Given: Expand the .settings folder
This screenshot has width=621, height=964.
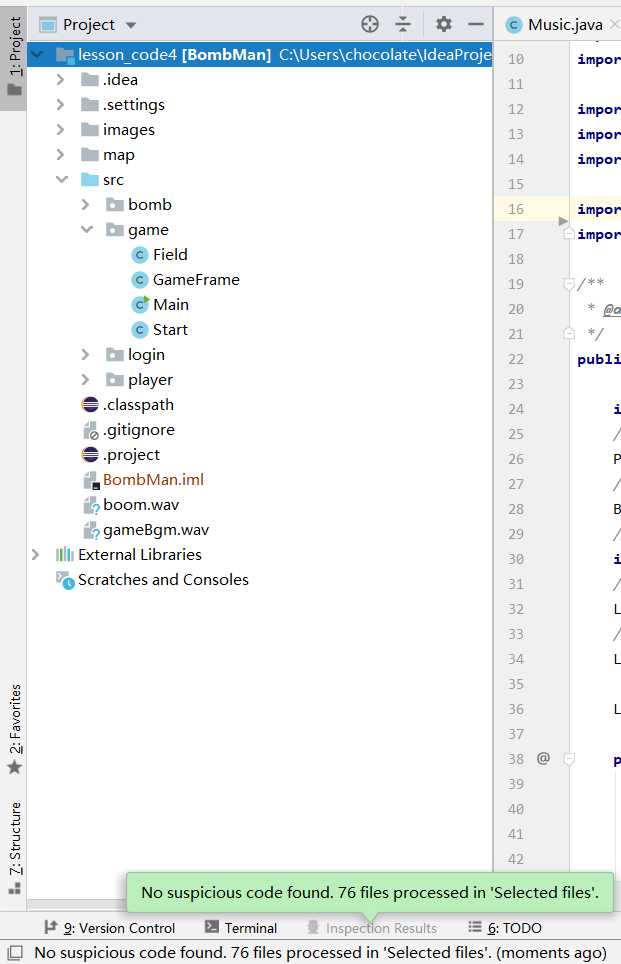Looking at the screenshot, I should [60, 105].
